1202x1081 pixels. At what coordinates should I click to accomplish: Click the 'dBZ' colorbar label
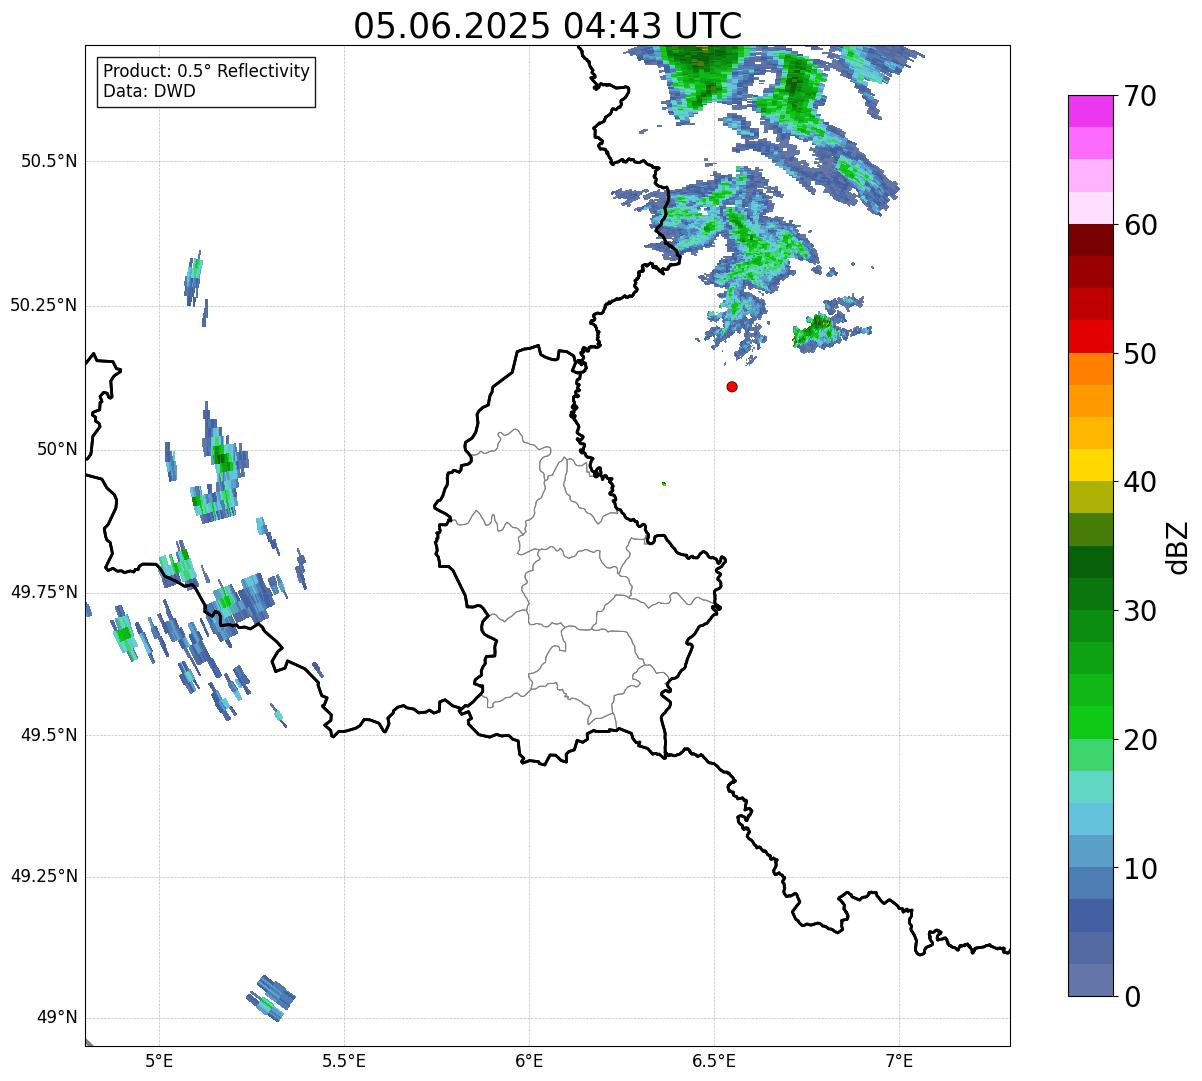click(x=1178, y=546)
